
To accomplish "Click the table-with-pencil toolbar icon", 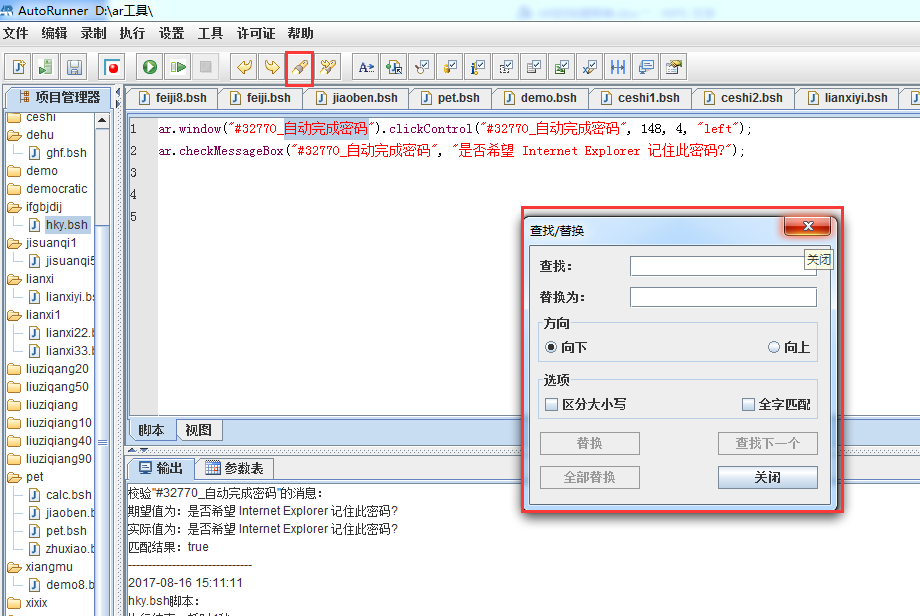I will [x=674, y=67].
